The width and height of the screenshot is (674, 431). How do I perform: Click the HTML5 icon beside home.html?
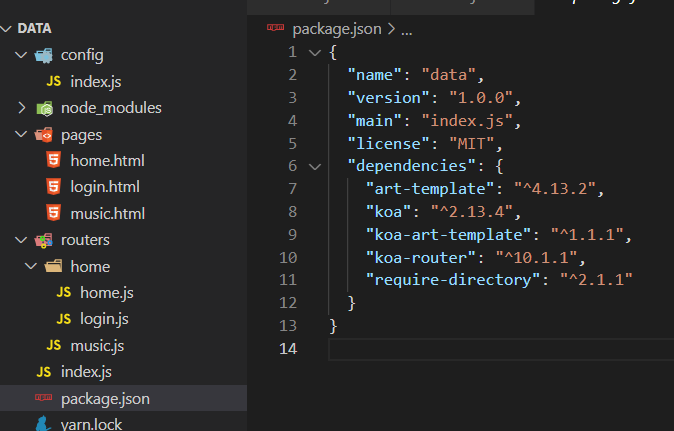pos(54,160)
